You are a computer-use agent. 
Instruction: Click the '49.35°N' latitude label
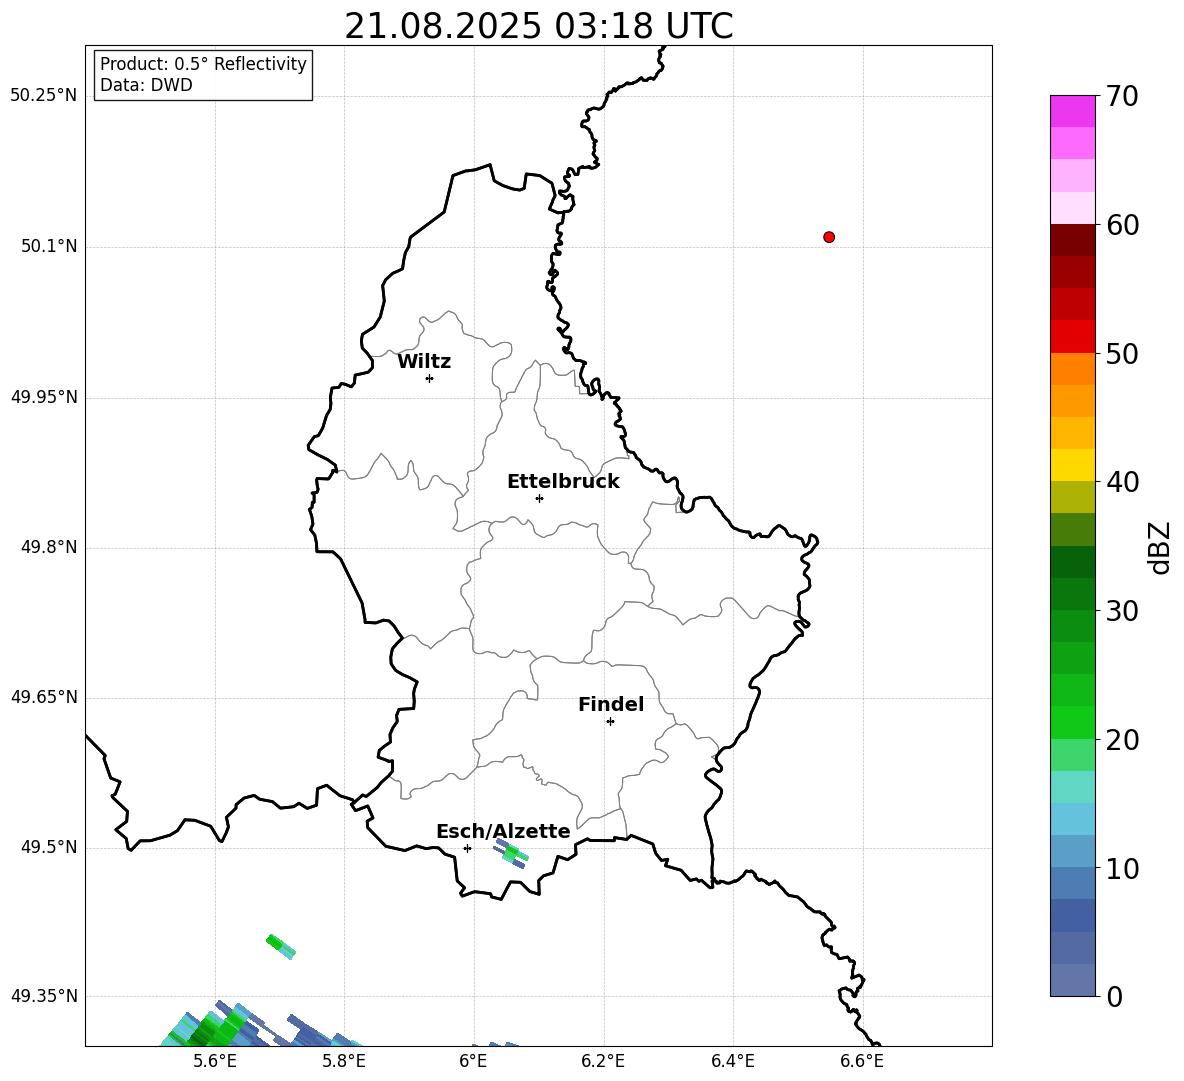(44, 996)
